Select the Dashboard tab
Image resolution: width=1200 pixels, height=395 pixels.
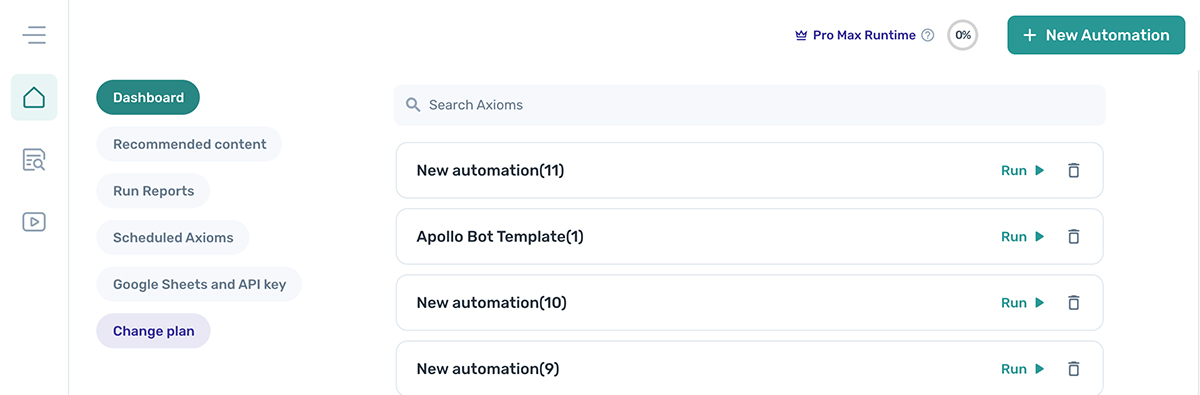pos(148,98)
